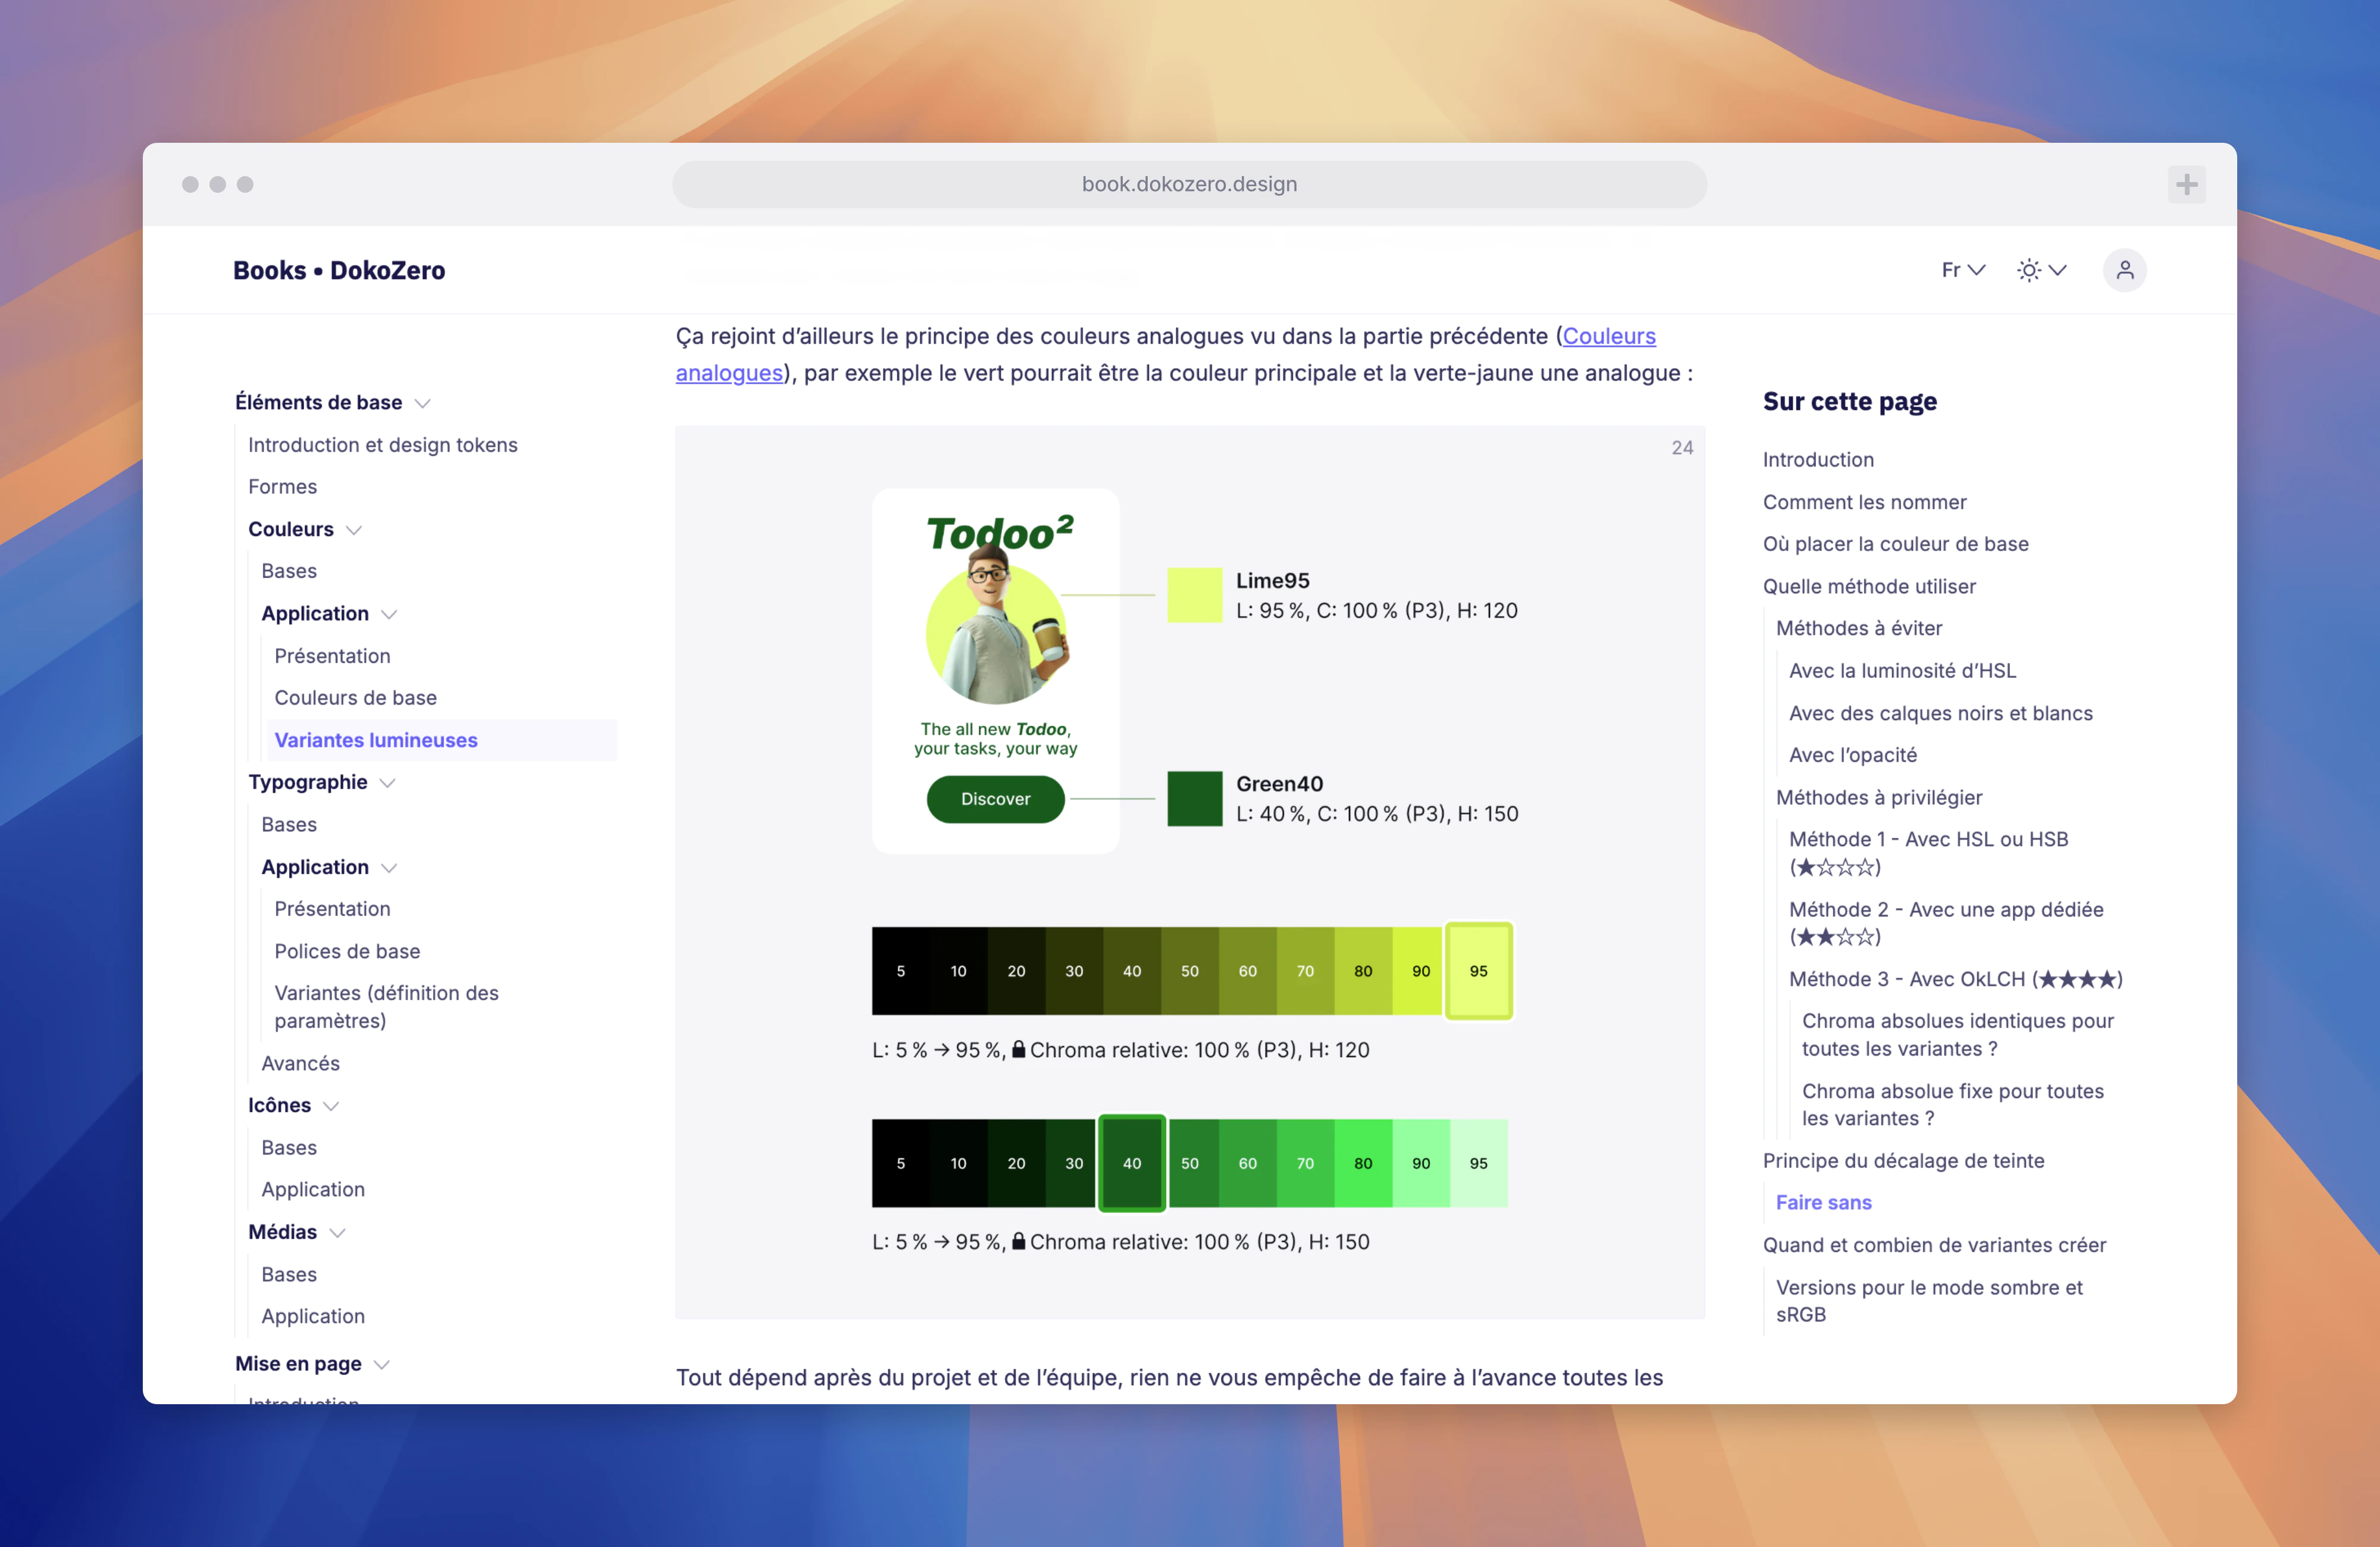Jump to Méthode 2 - Avec une app dédiée
2380x1547 pixels.
(1946, 923)
